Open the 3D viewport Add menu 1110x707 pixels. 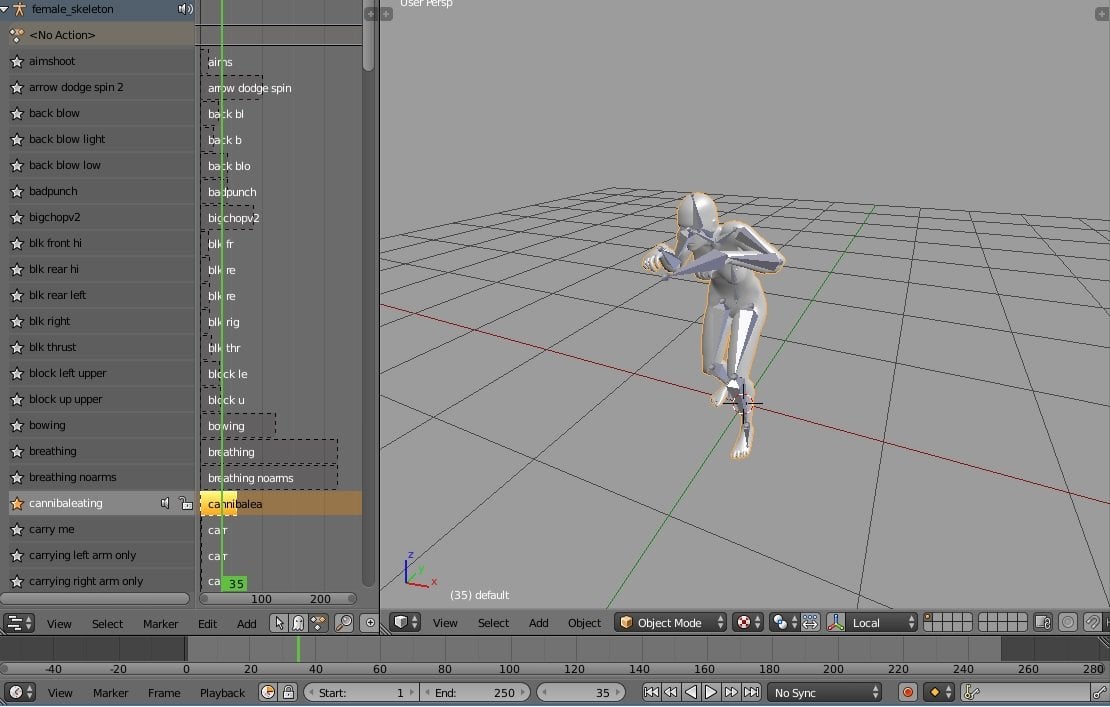click(x=538, y=623)
